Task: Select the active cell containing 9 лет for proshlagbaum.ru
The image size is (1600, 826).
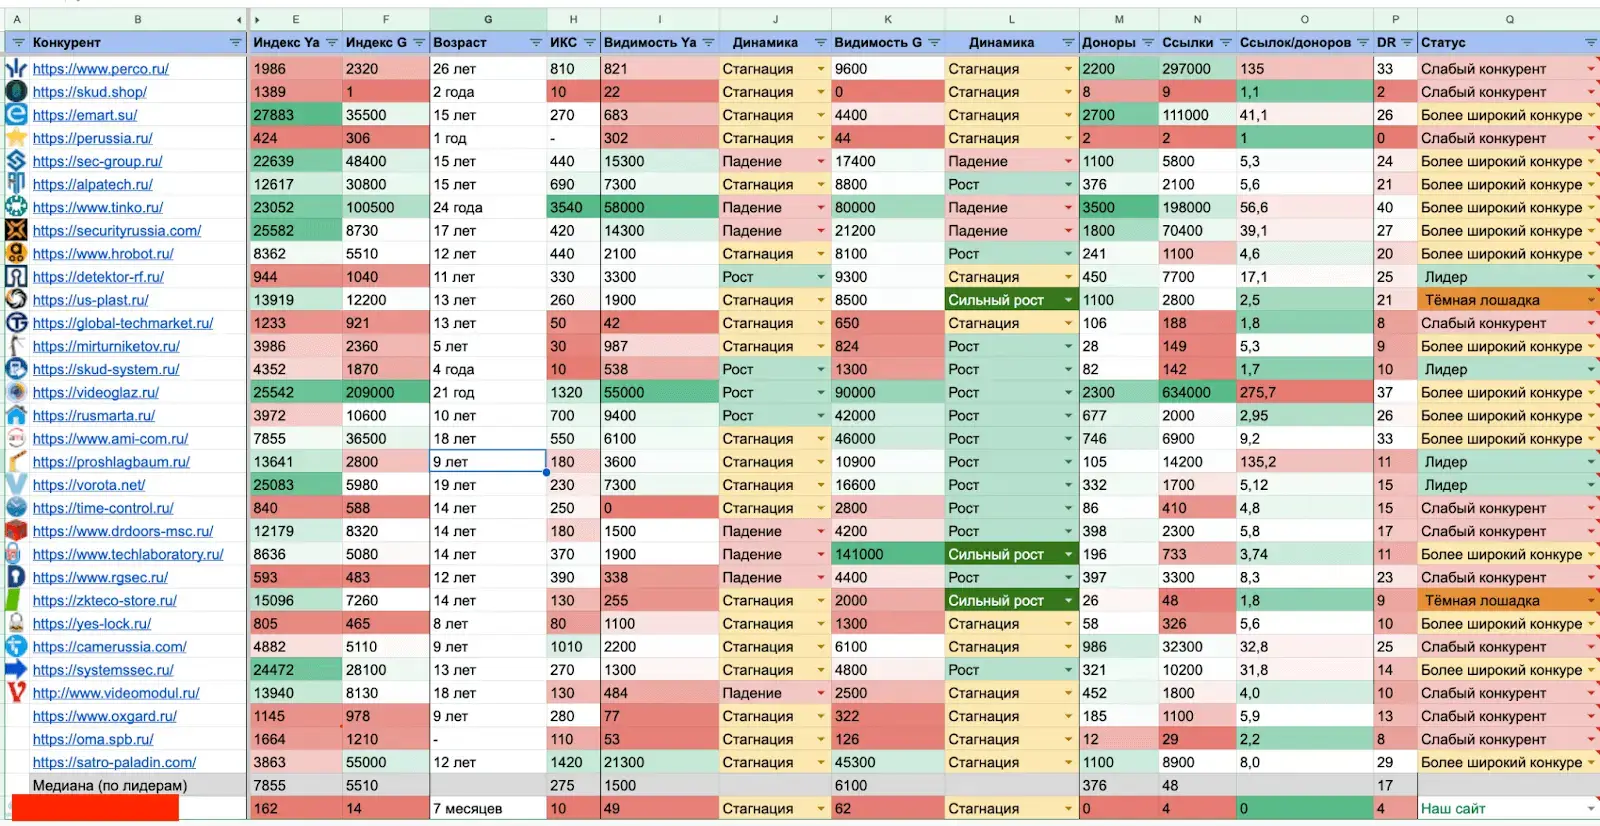Action: [488, 462]
